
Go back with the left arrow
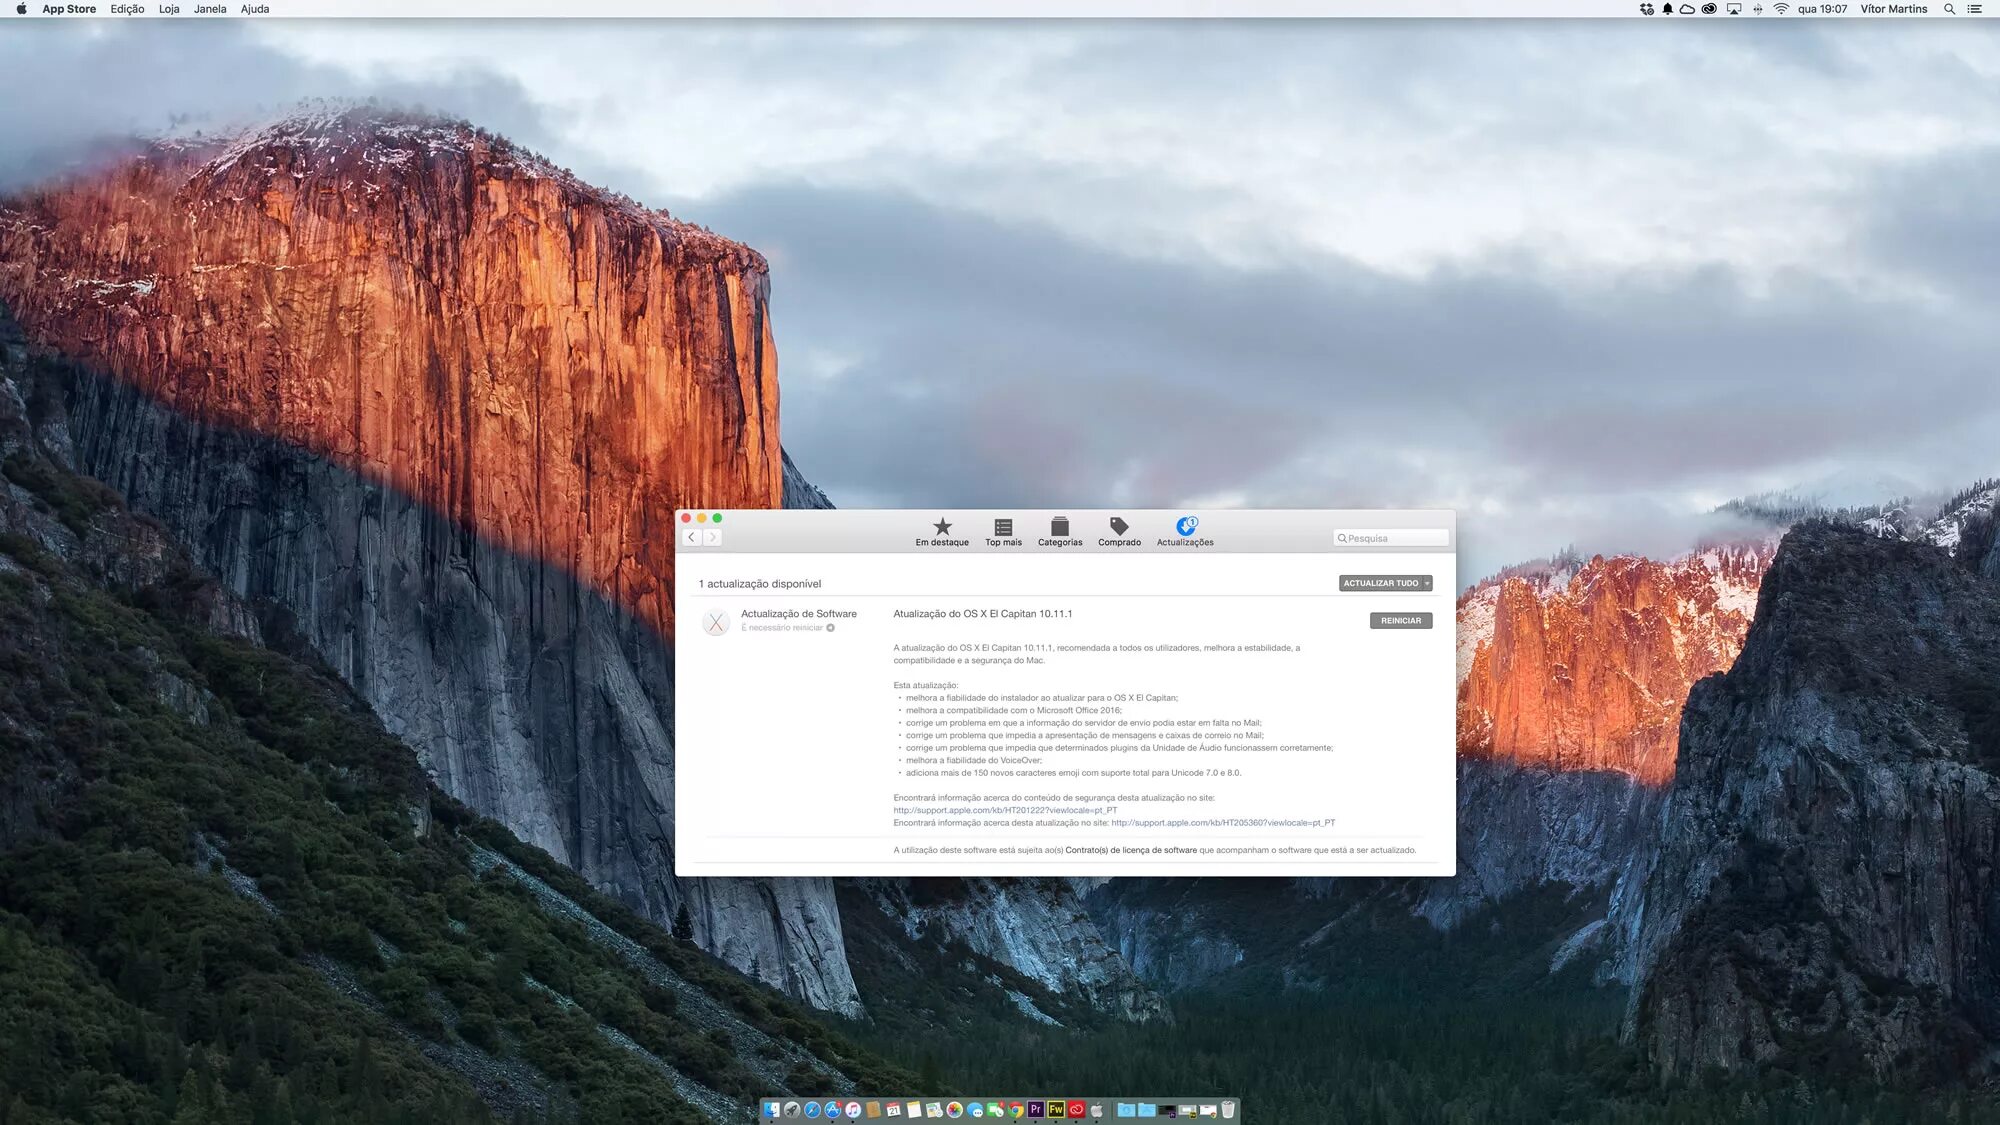pyautogui.click(x=691, y=538)
